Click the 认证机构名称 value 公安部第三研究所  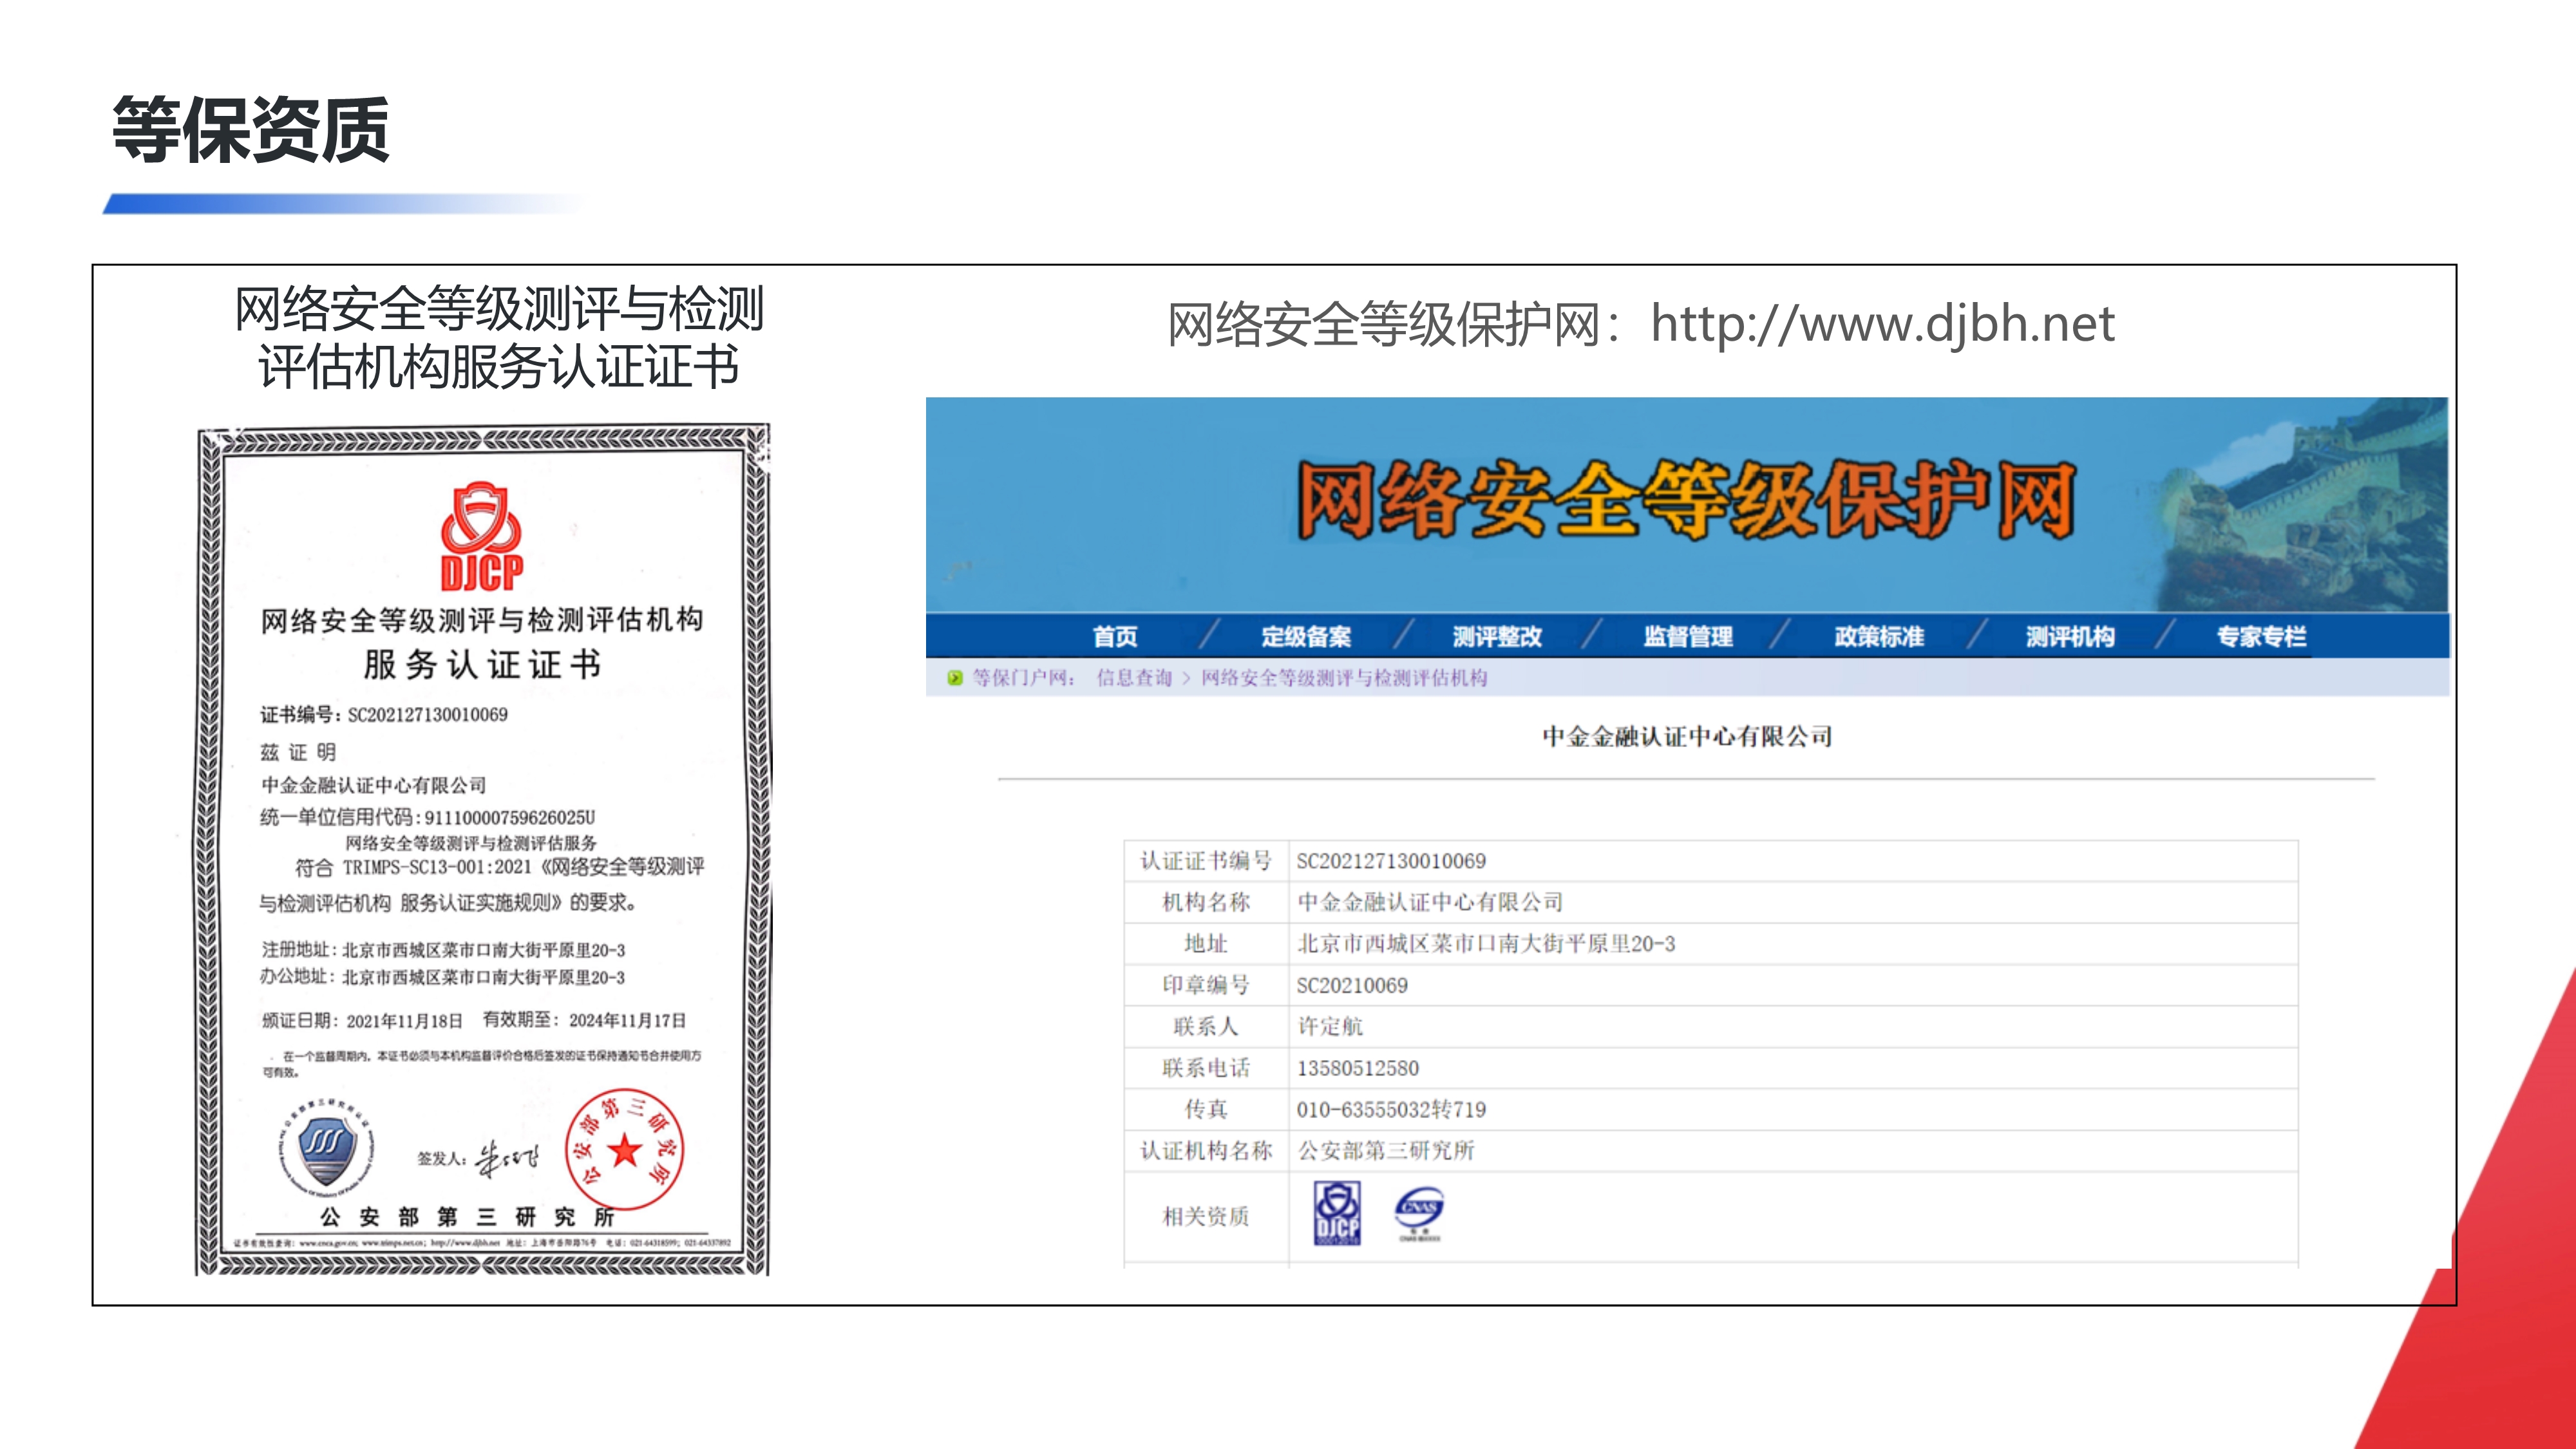pos(1386,1151)
